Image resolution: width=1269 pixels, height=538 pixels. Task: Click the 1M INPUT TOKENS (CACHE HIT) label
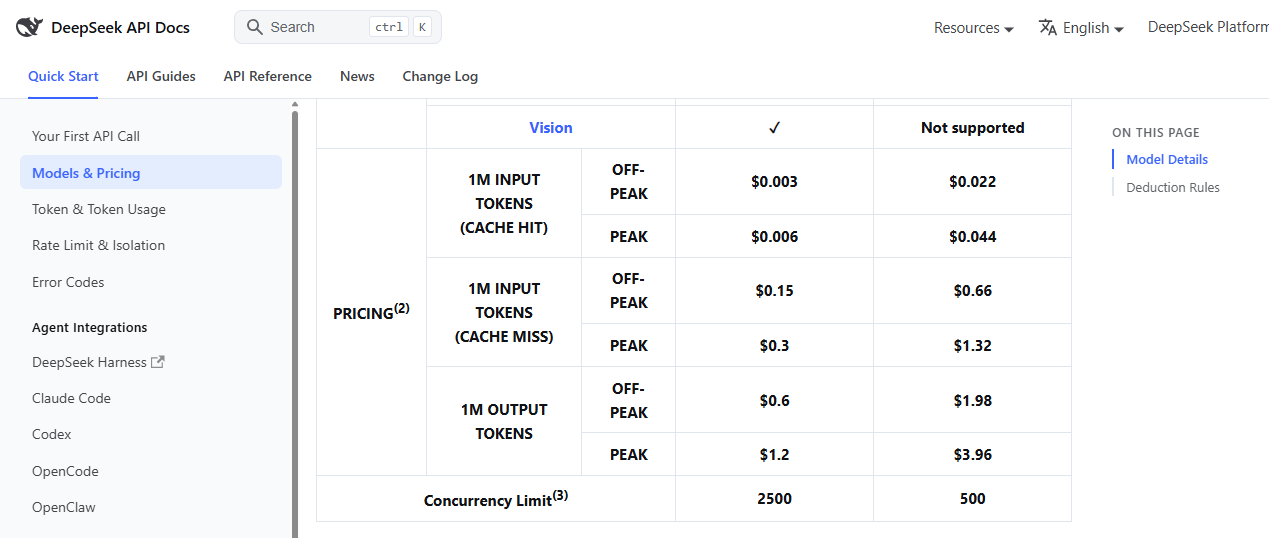coord(504,204)
